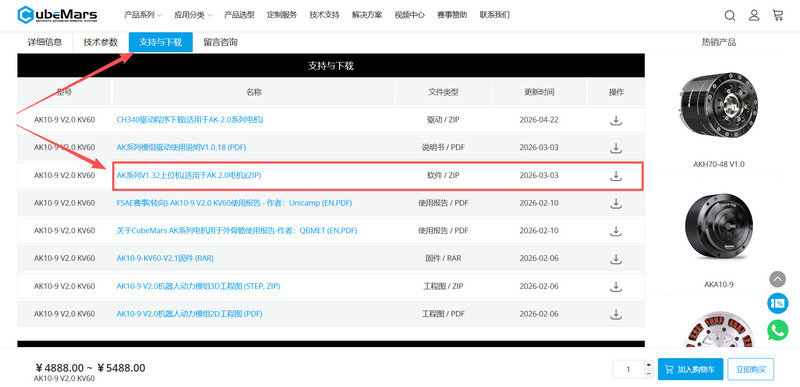The width and height of the screenshot is (800, 387).
Task: Download the AK10-9-KV60-V2.1 firmware icon
Action: point(616,259)
